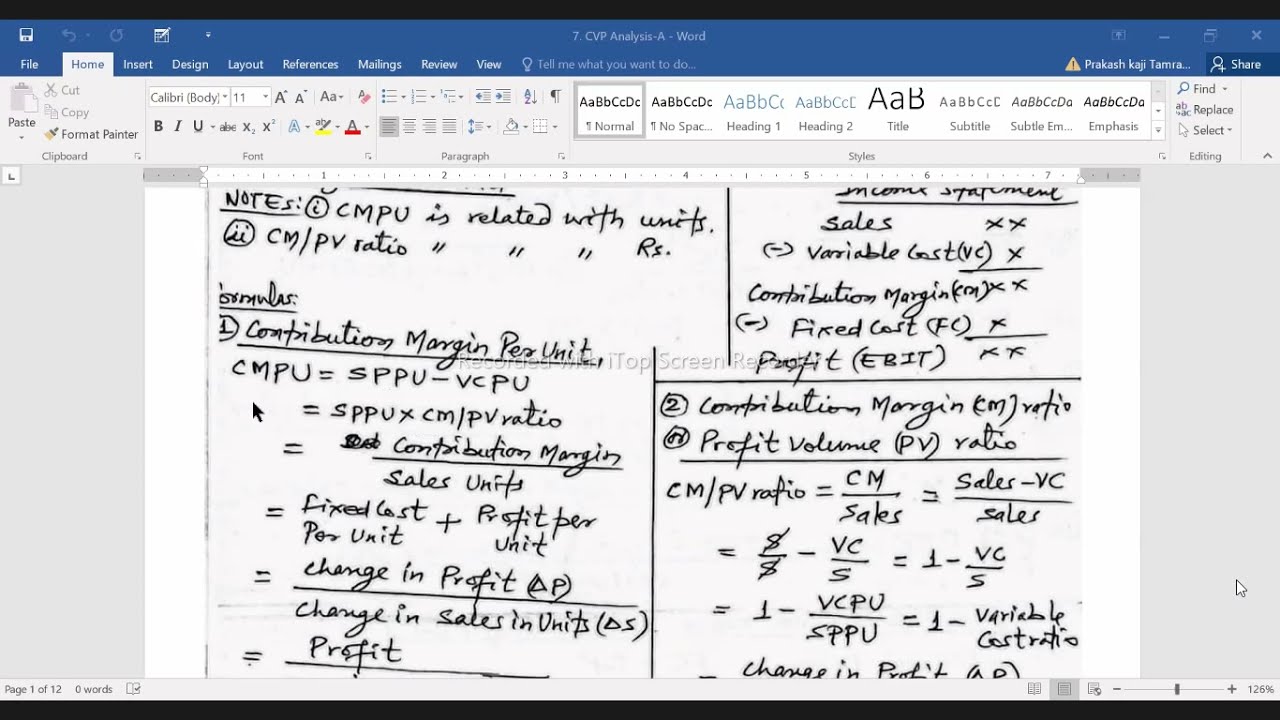
Task: Click the Save icon in title bar
Action: [26, 35]
